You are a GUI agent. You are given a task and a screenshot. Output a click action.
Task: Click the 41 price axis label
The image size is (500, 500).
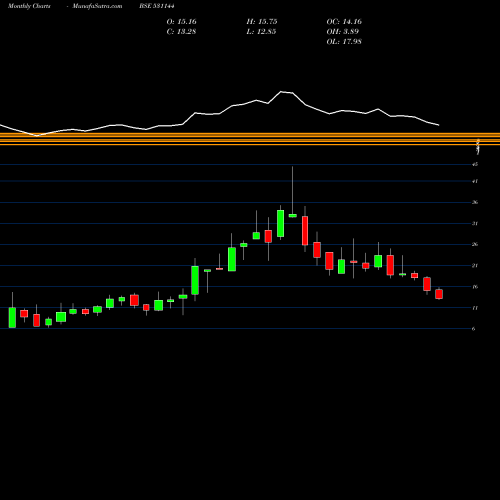475,181
